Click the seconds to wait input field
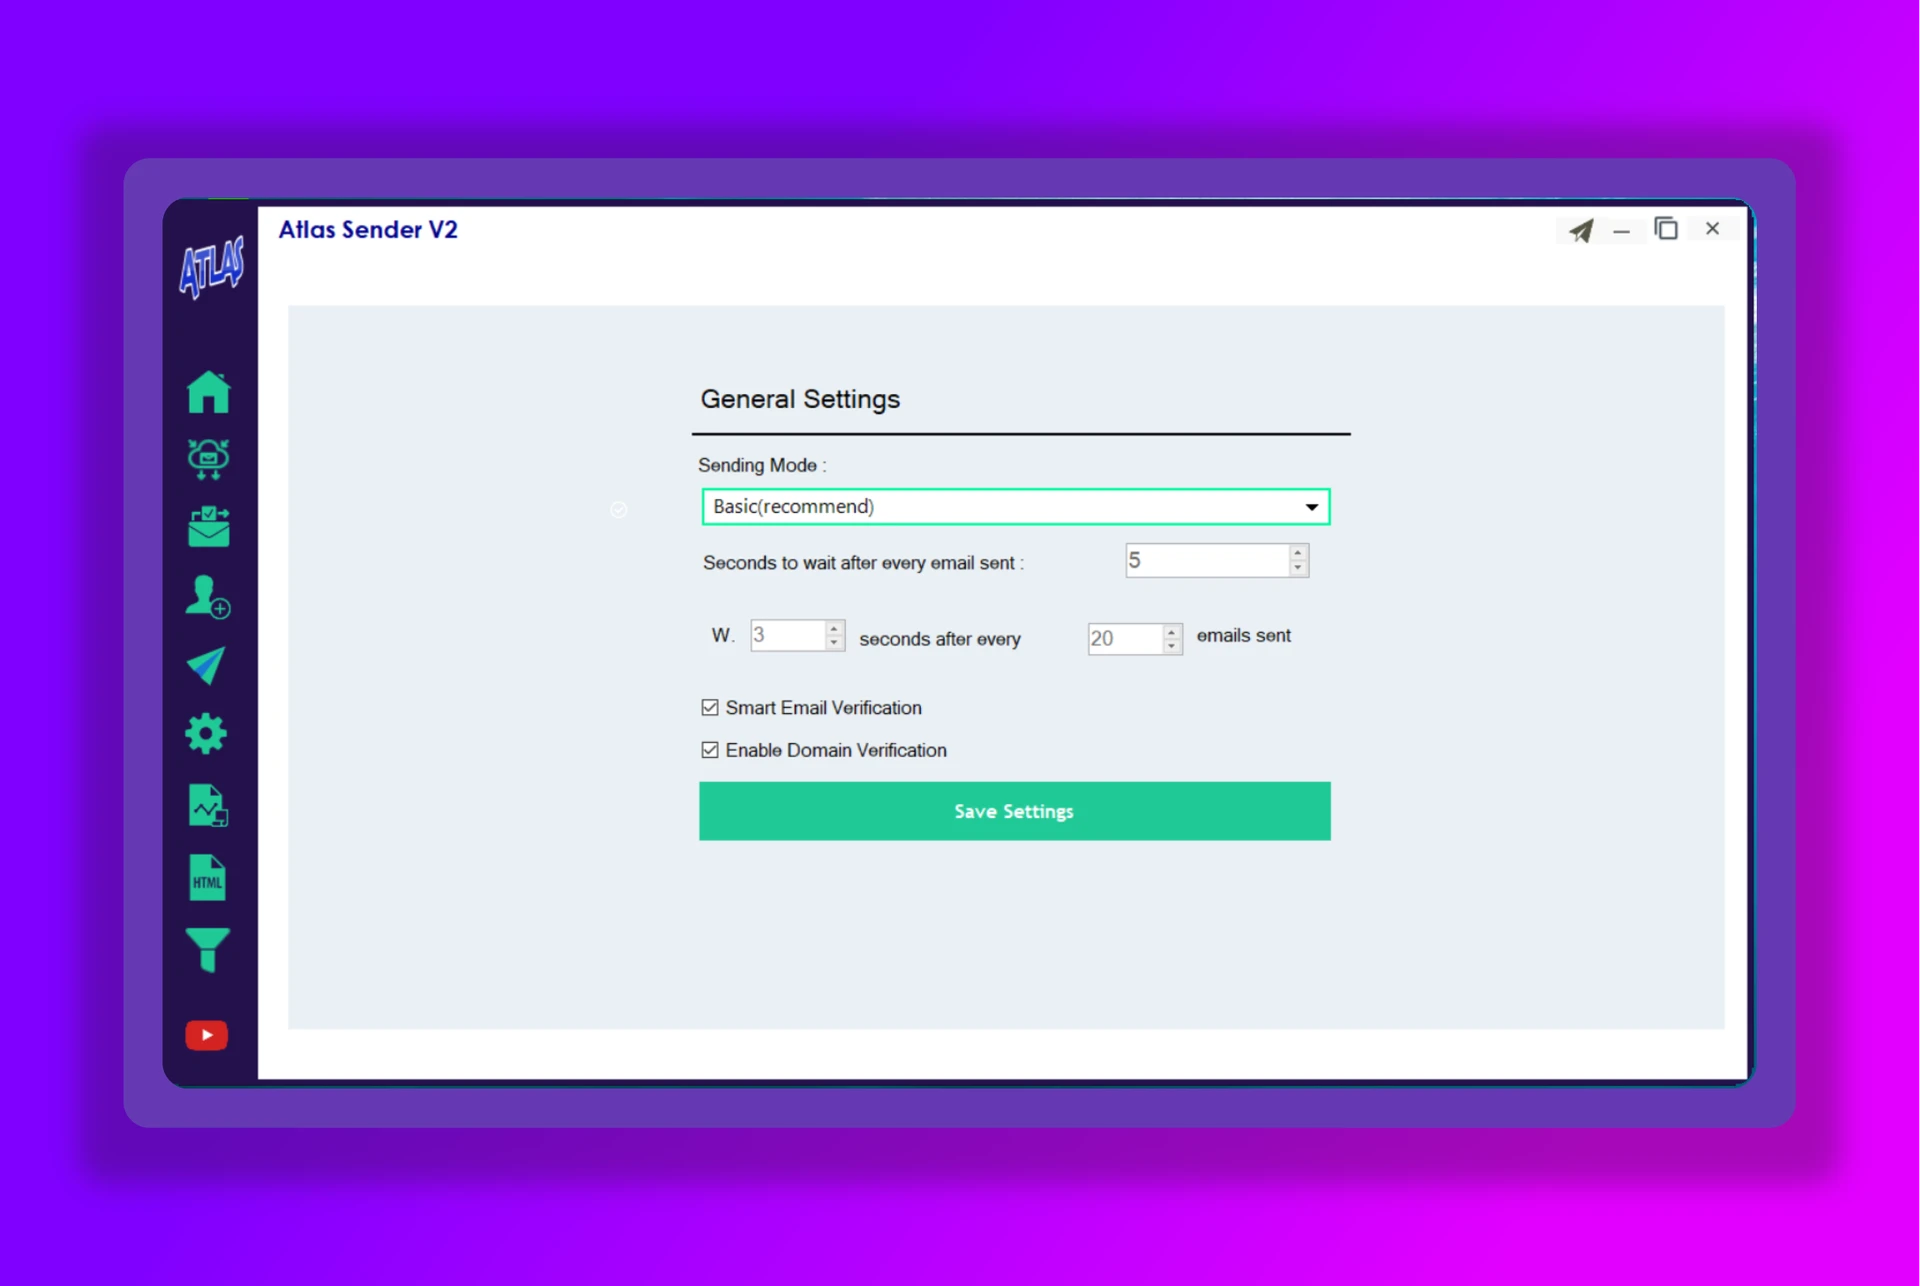The image size is (1920, 1286). [1206, 561]
